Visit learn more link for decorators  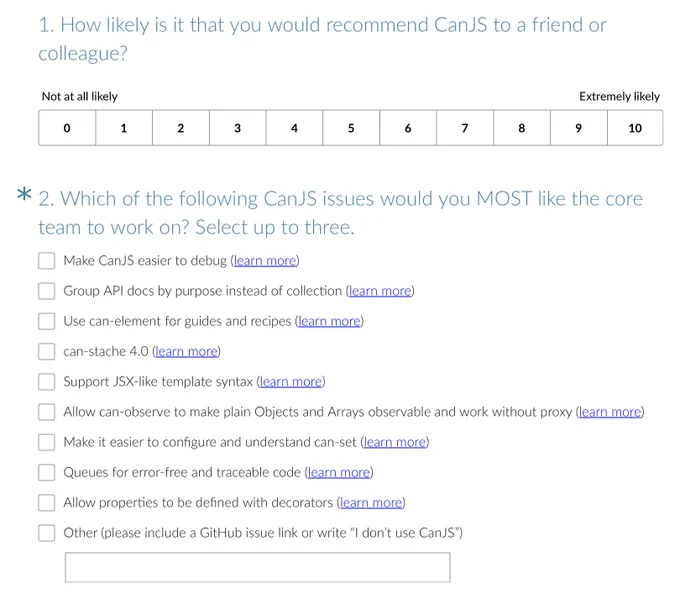371,503
